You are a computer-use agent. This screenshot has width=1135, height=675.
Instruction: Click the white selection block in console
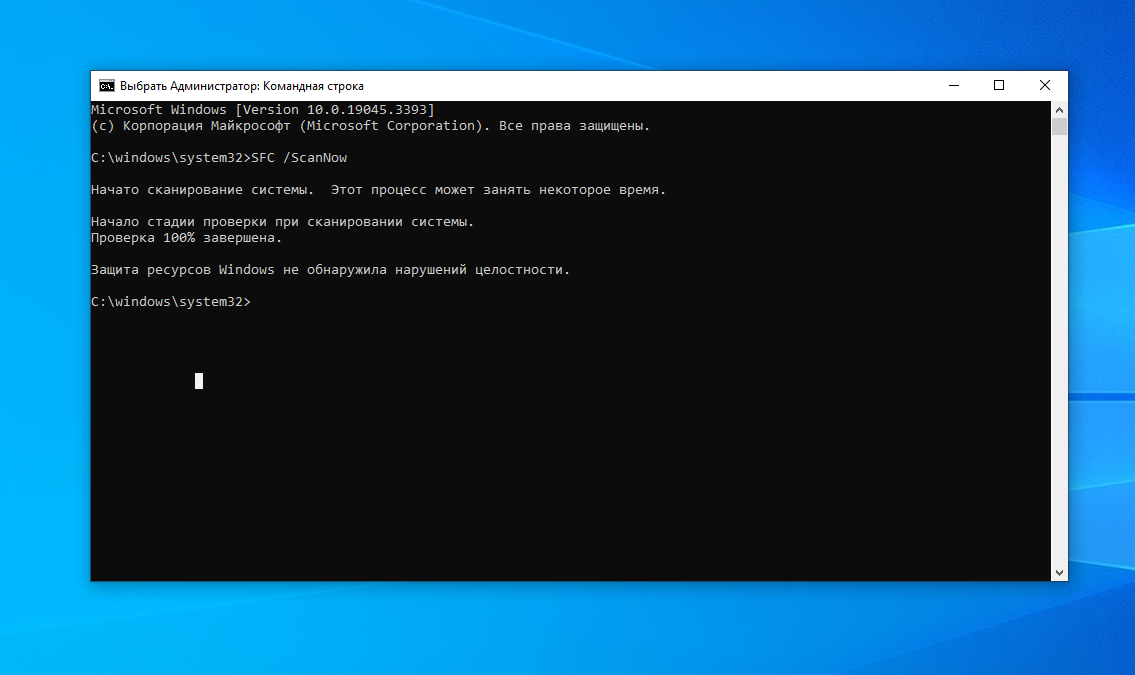(199, 381)
